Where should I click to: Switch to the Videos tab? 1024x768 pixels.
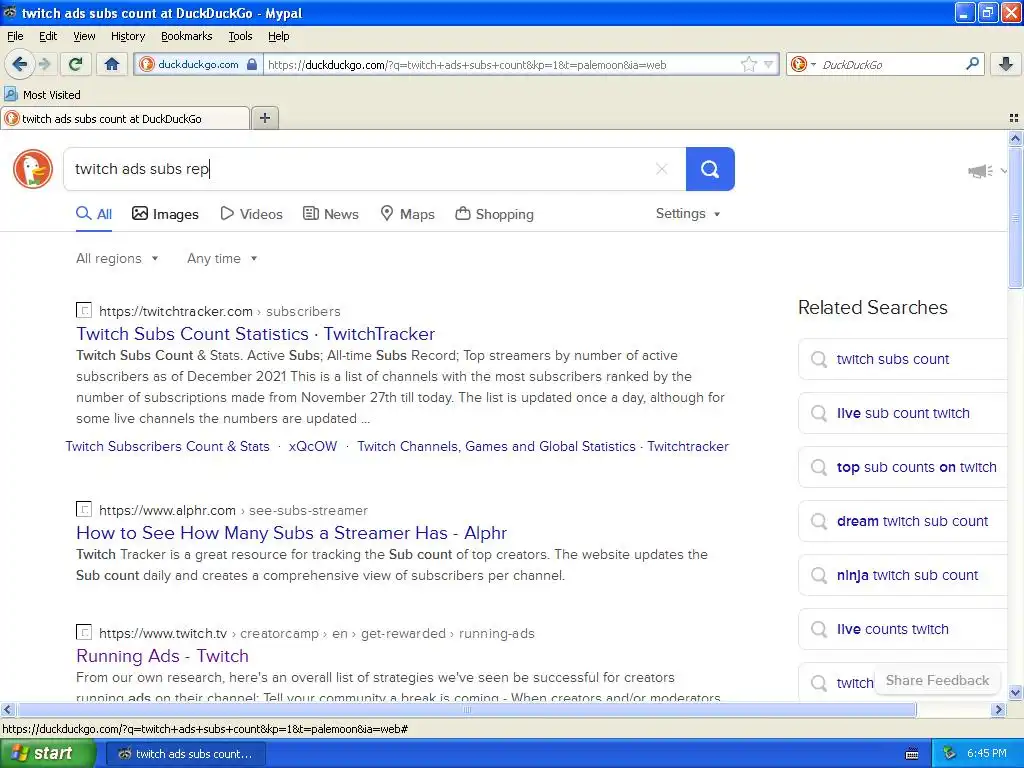click(251, 214)
